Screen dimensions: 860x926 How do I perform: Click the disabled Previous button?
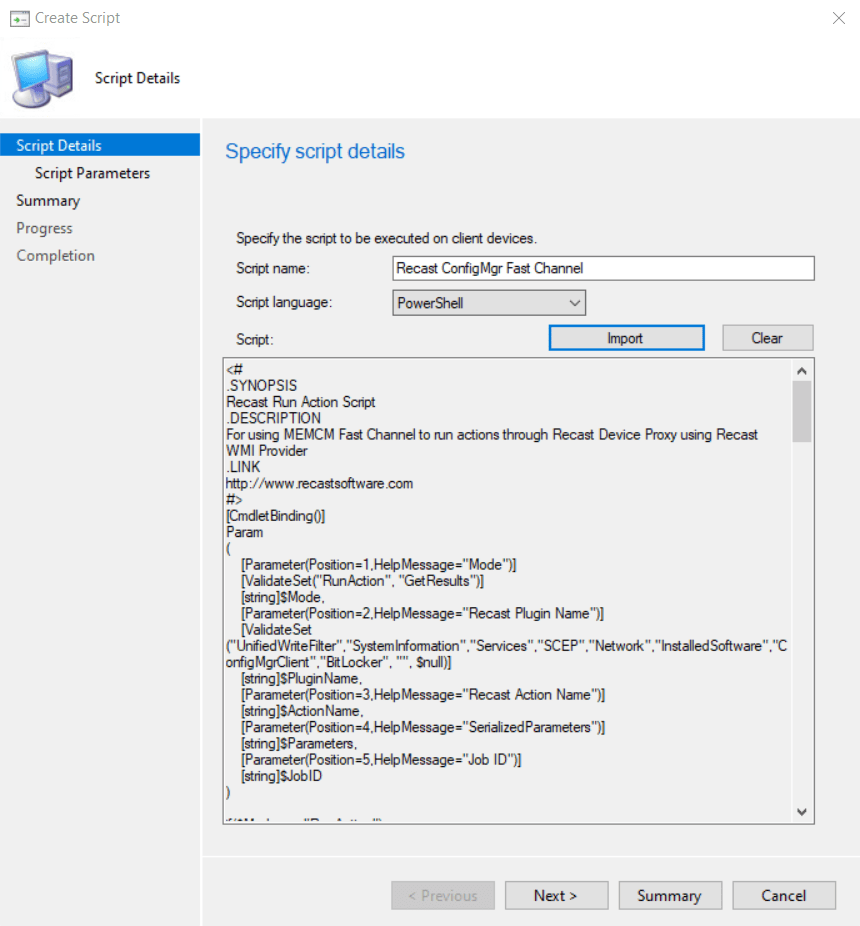pyautogui.click(x=441, y=896)
